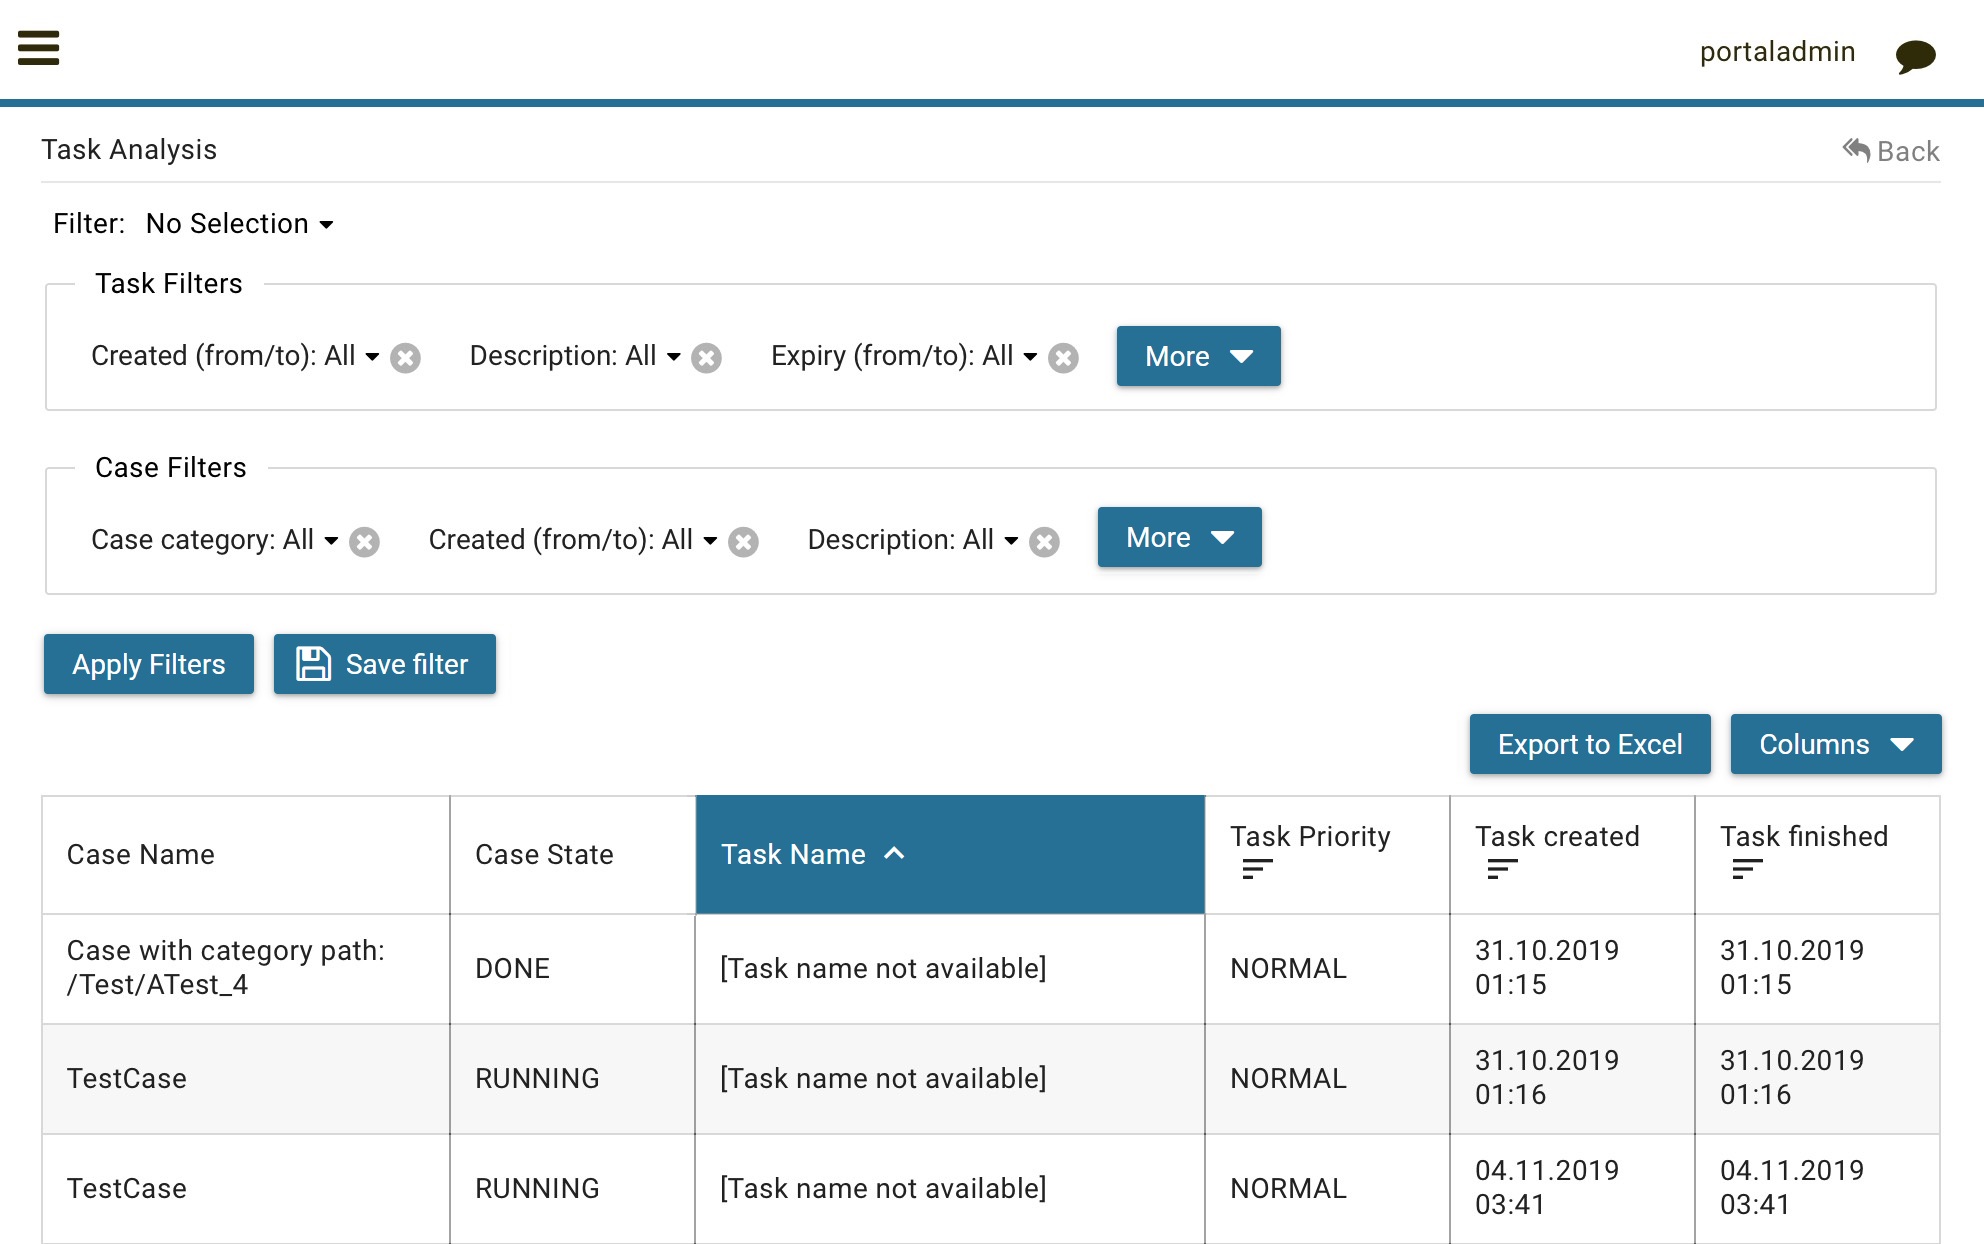Clear the case Created (from/to) filter

pyautogui.click(x=743, y=542)
